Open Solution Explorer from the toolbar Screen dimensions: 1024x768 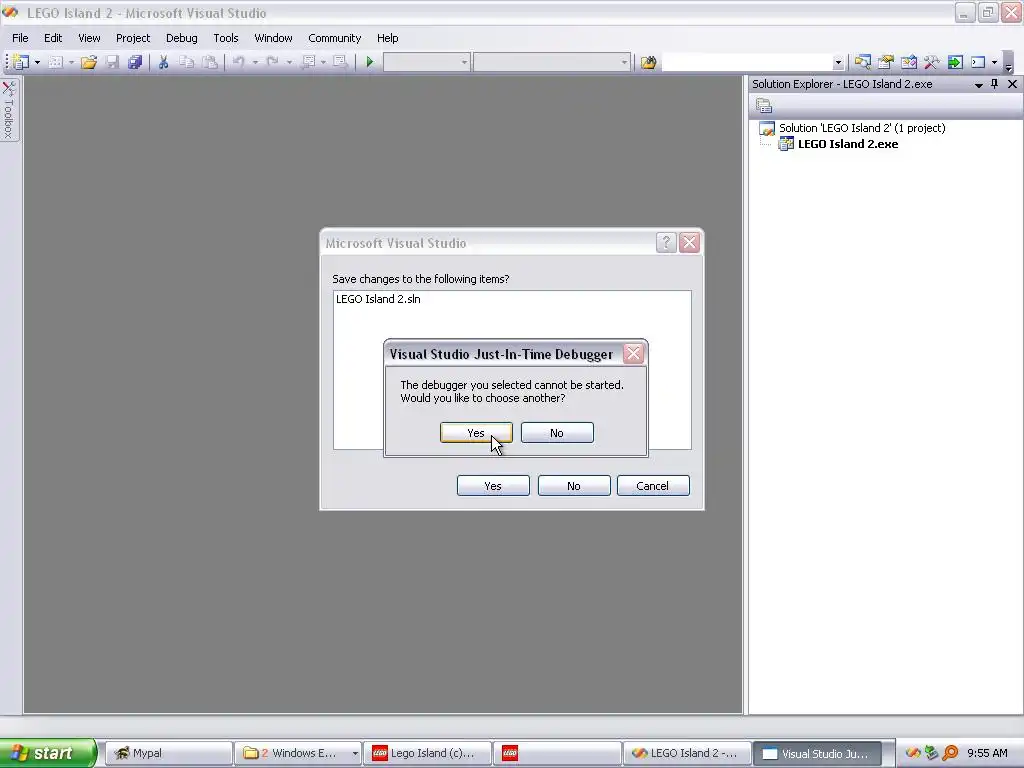[862, 62]
